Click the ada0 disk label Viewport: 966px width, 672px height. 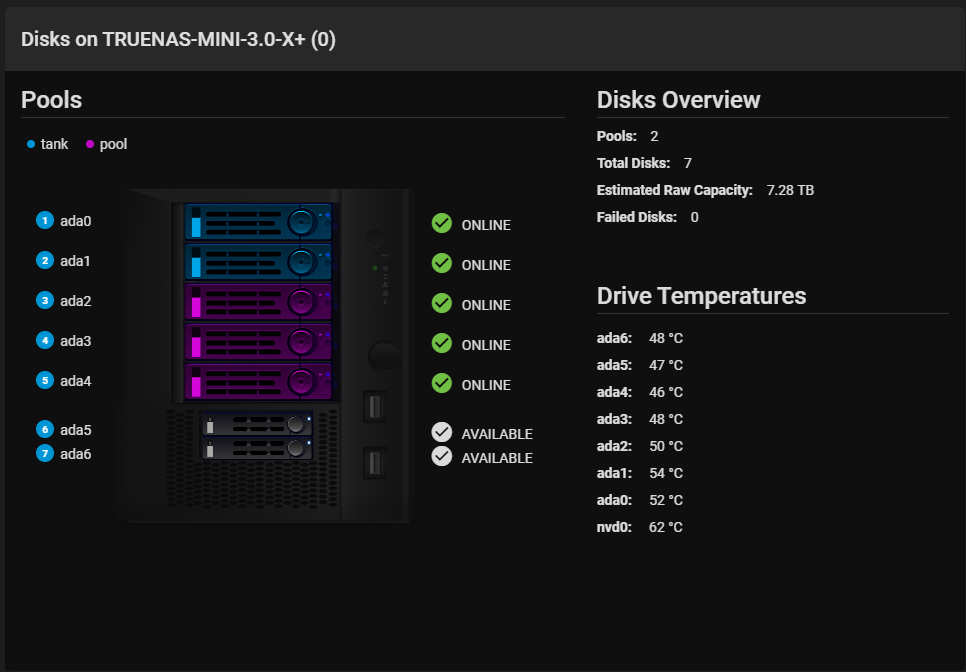coord(76,221)
